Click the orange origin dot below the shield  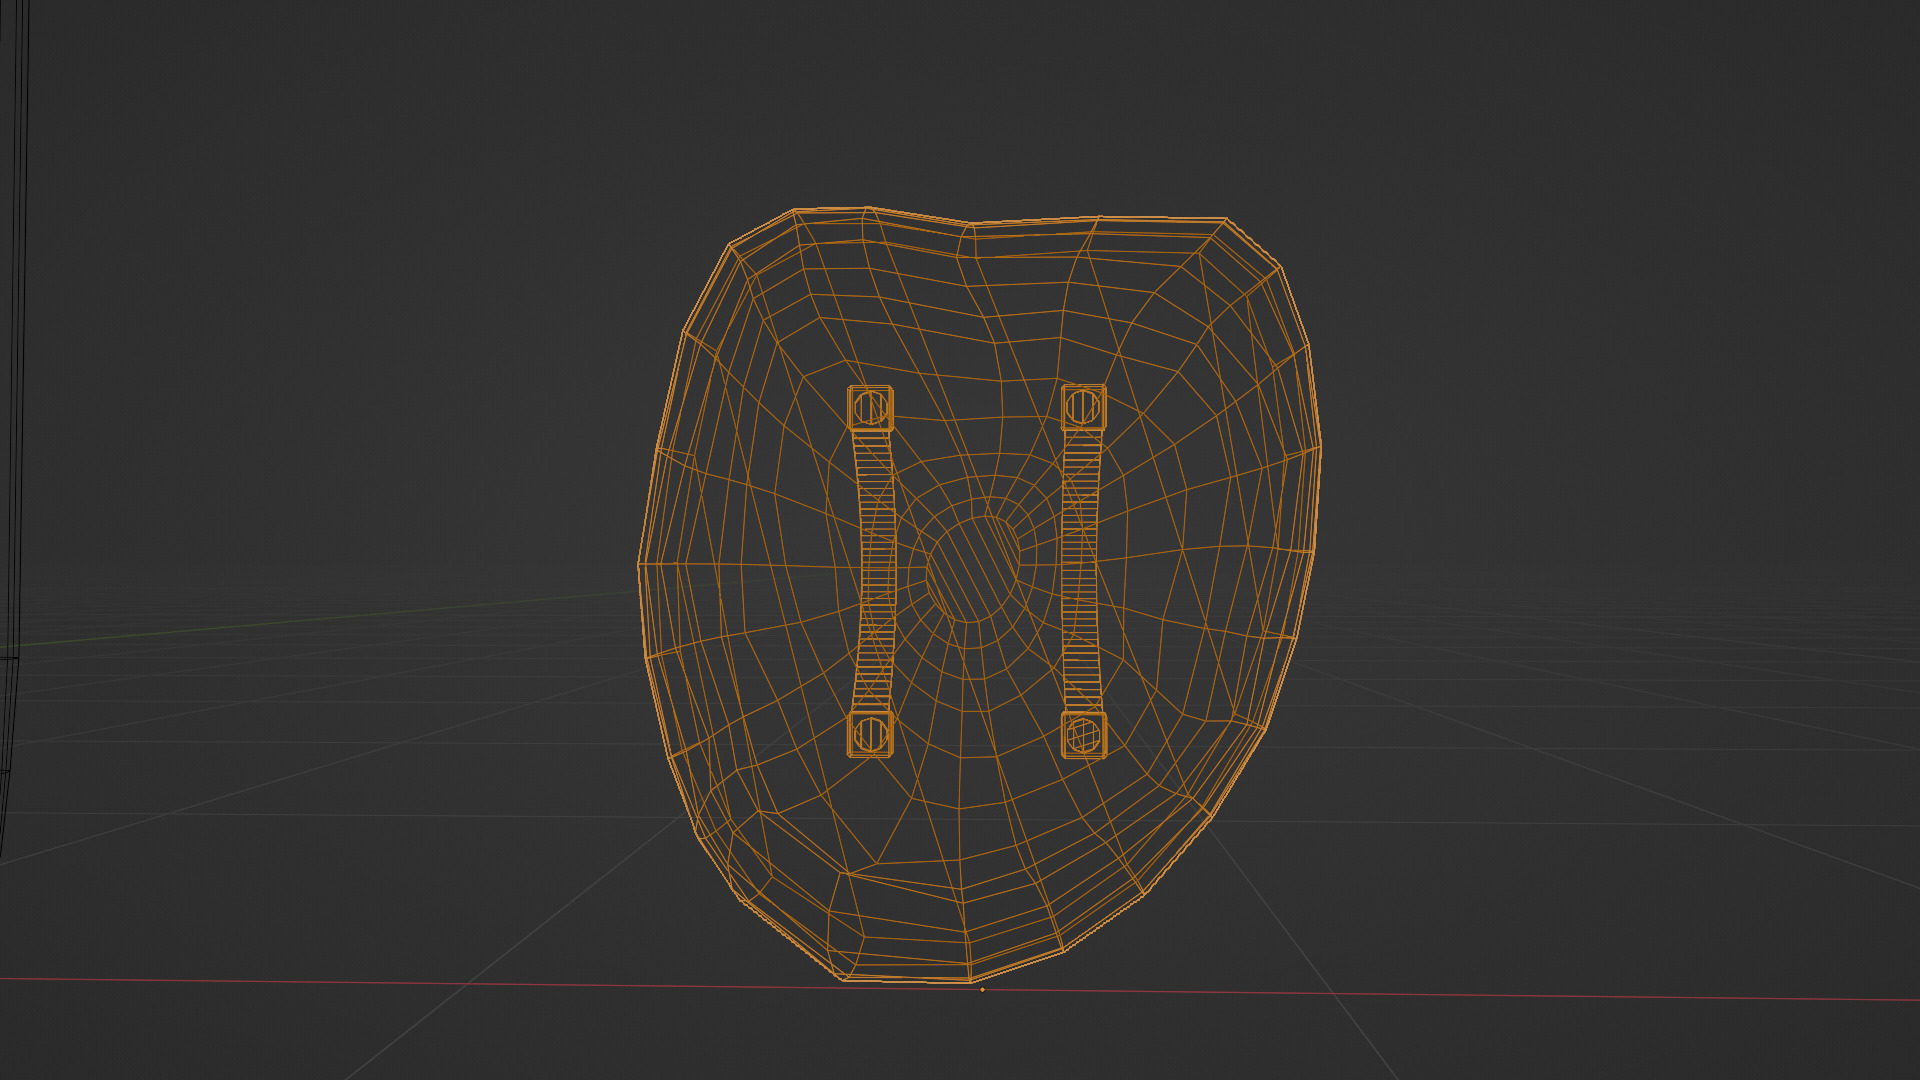tap(982, 990)
